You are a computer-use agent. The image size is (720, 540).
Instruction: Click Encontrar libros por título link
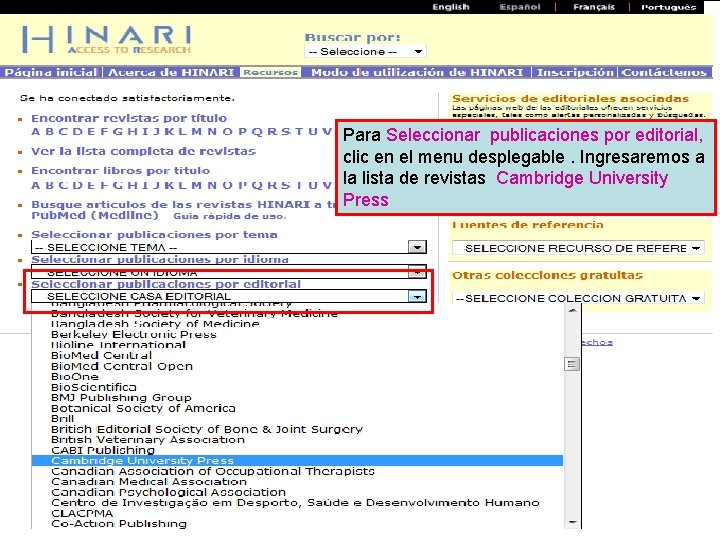click(x=120, y=170)
